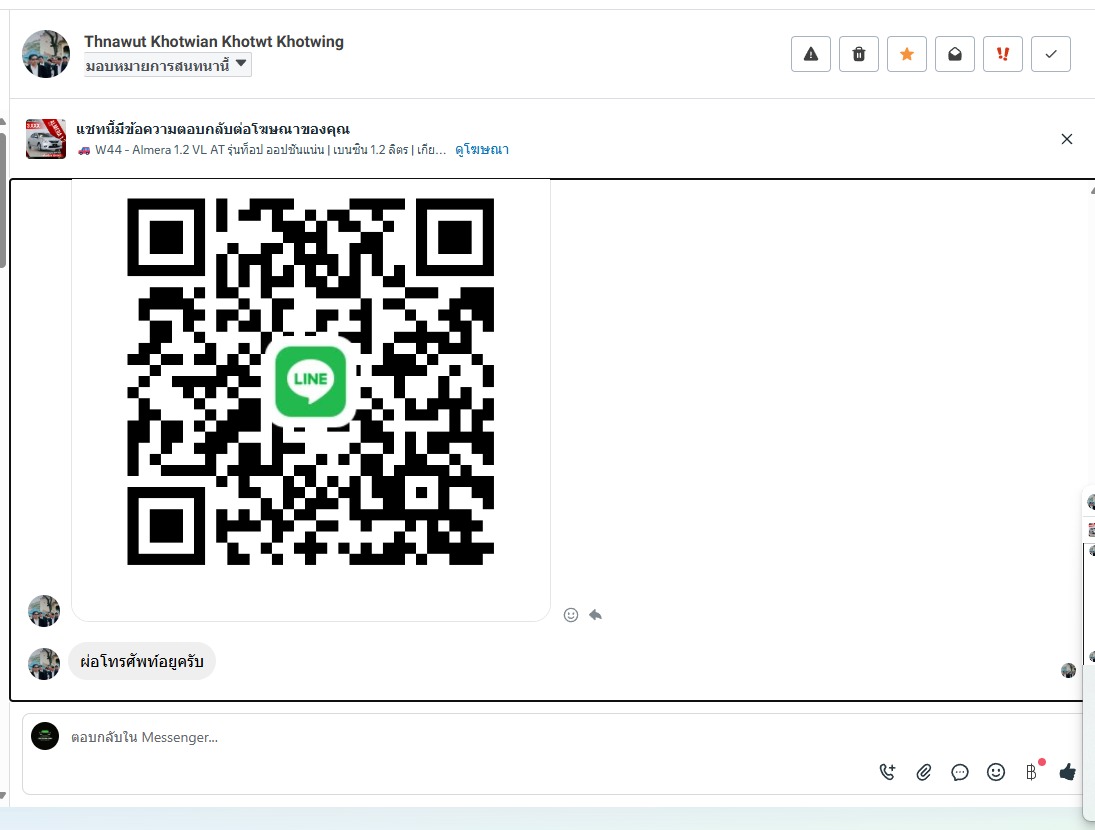Open the baht payment request icon
This screenshot has height=830, width=1095.
click(x=1031, y=772)
